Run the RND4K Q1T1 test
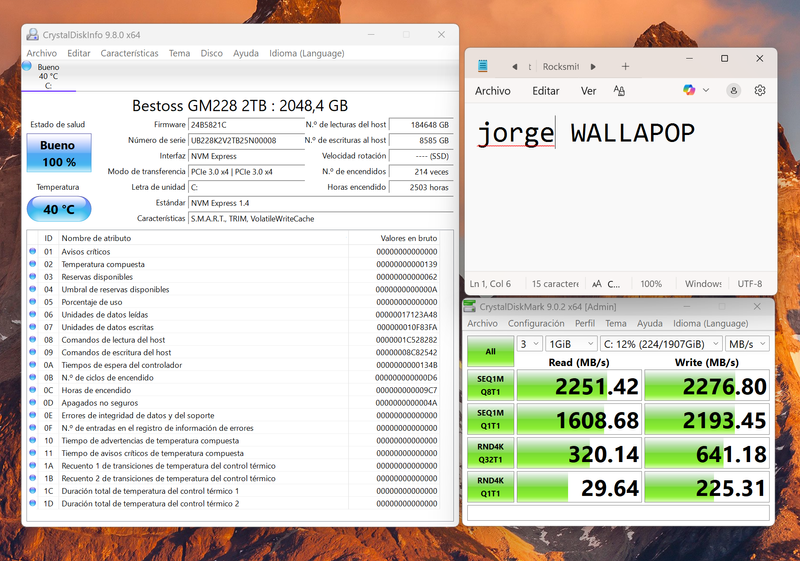Screen dimensions: 800x561 [x=490, y=487]
